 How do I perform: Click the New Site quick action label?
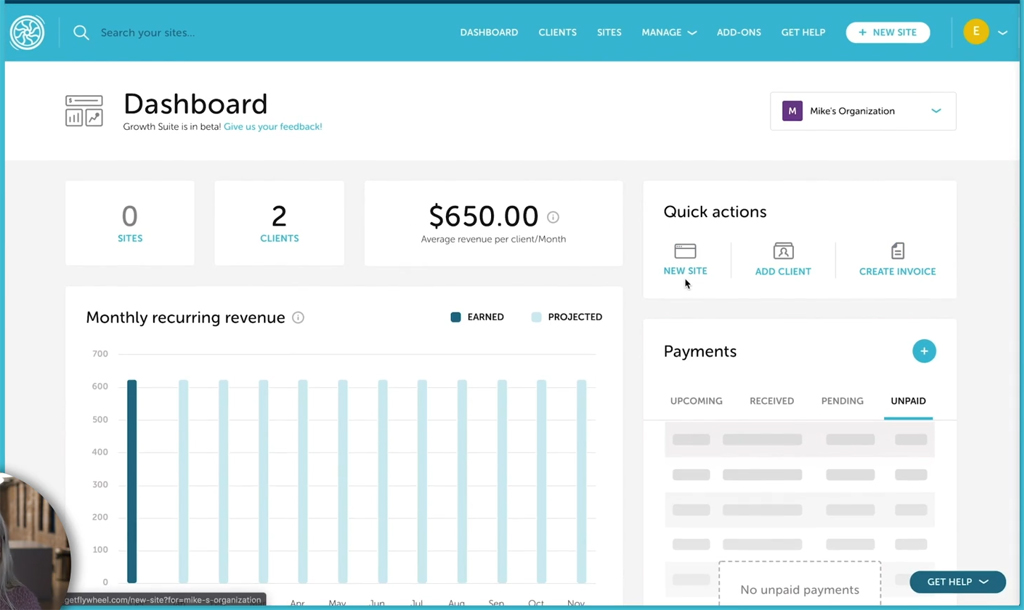[685, 270]
